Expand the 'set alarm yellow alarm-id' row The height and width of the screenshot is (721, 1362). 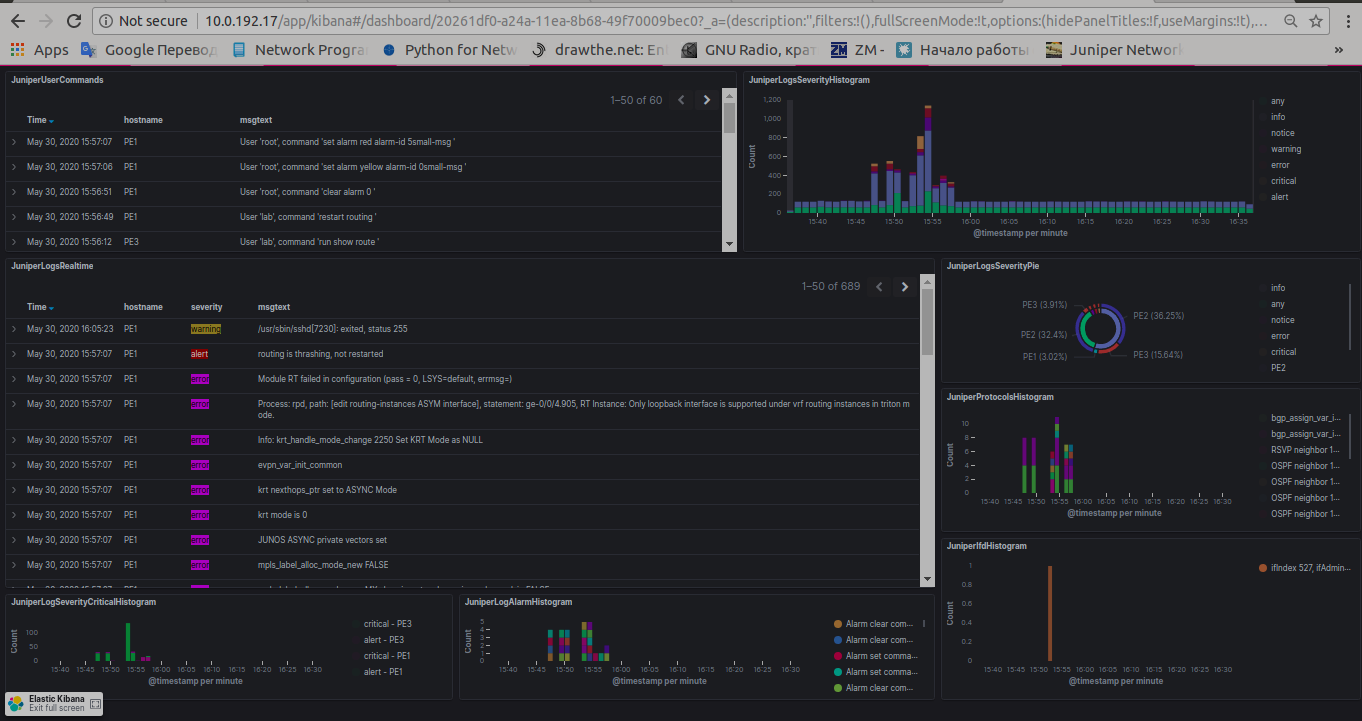[x=14, y=167]
